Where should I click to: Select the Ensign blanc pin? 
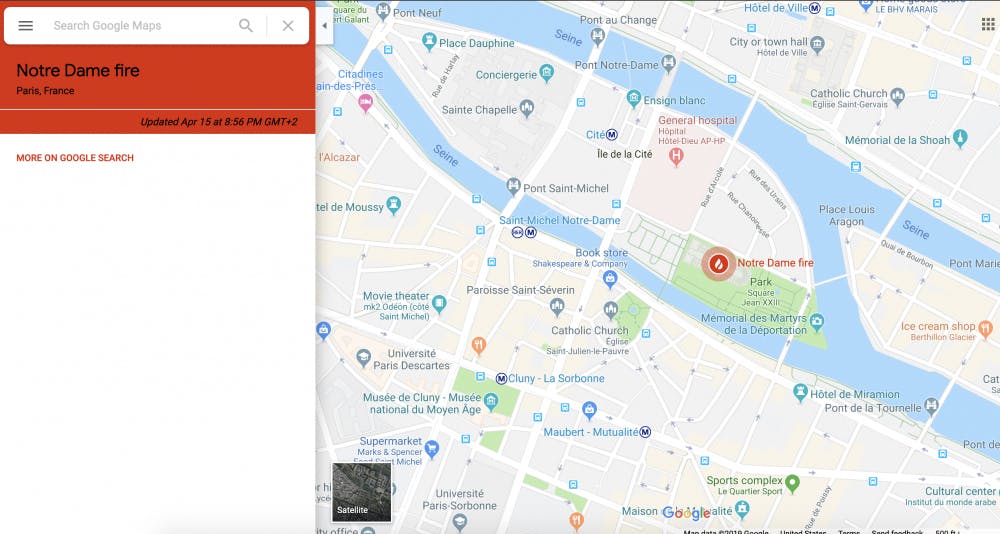[x=633, y=98]
